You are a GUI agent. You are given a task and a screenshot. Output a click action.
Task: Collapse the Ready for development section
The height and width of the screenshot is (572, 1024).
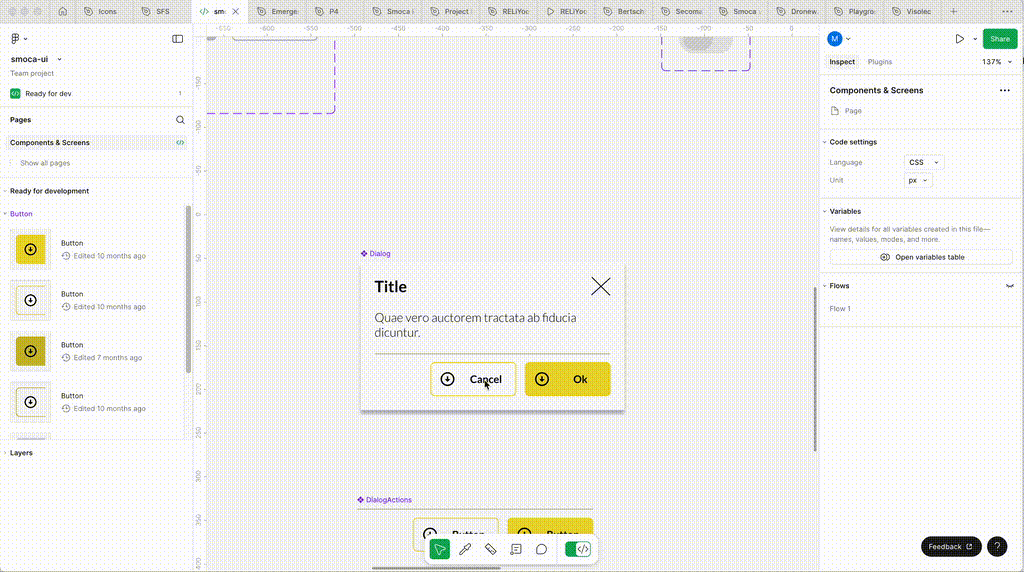pyautogui.click(x=5, y=191)
